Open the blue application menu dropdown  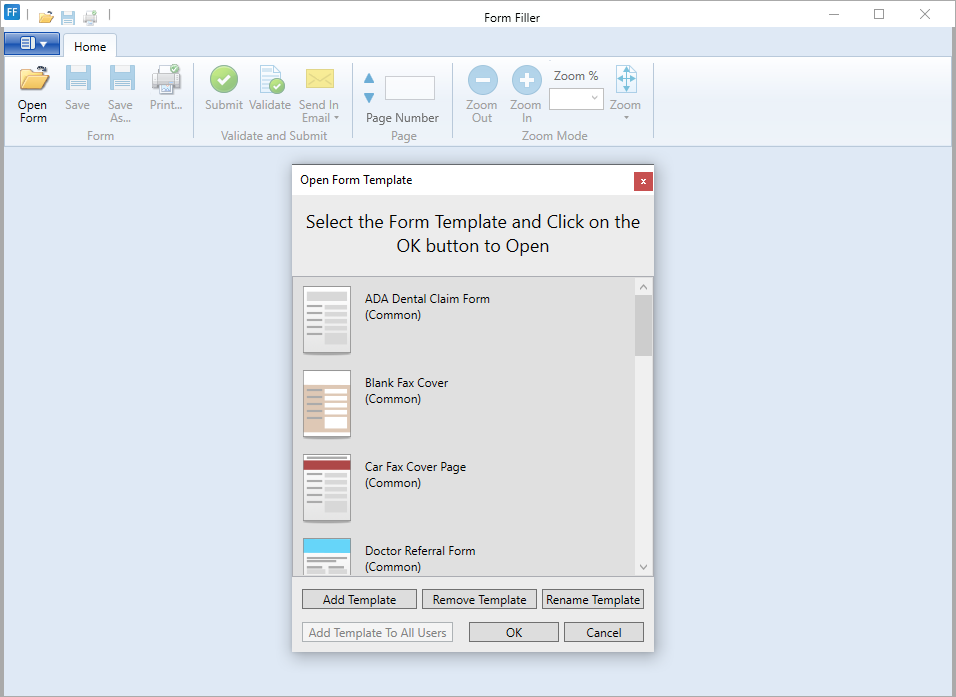point(32,44)
